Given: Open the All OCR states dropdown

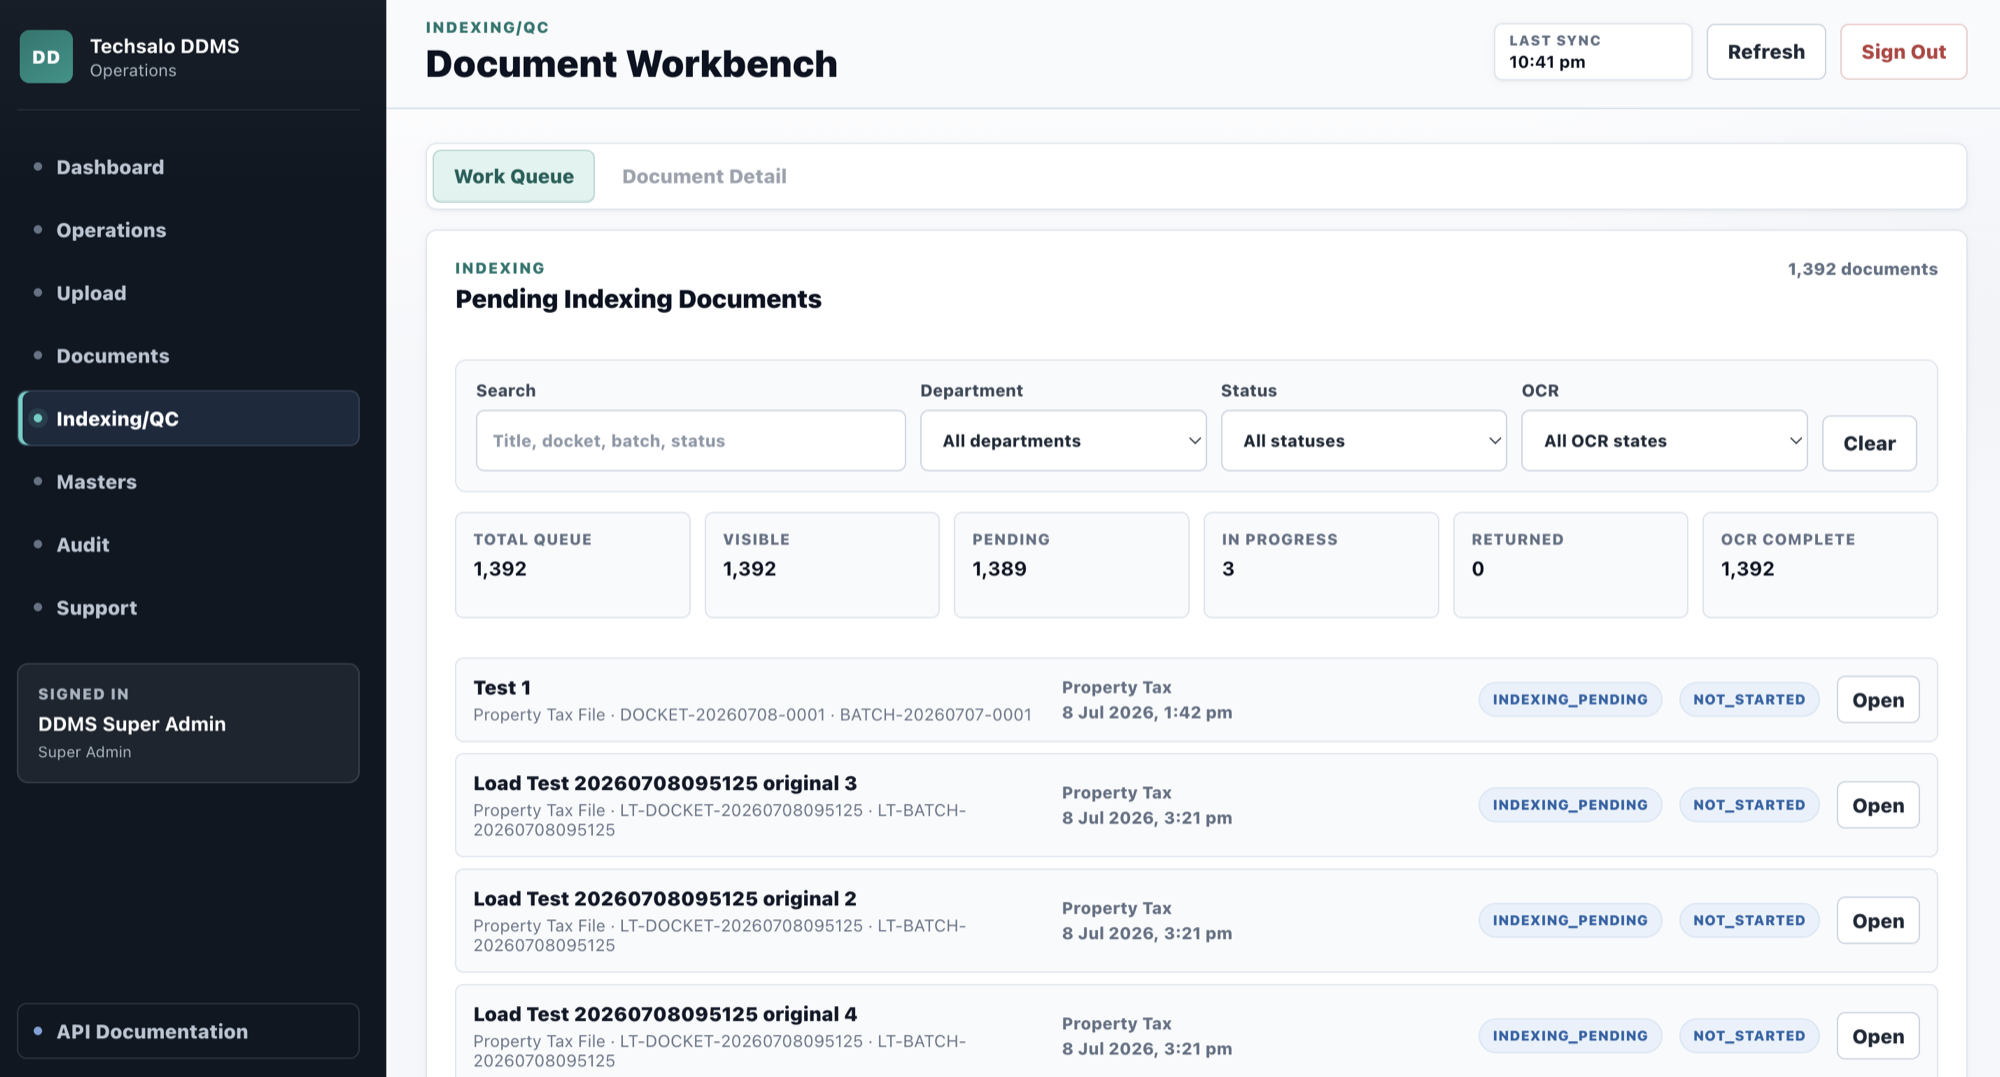Looking at the screenshot, I should click(x=1664, y=441).
